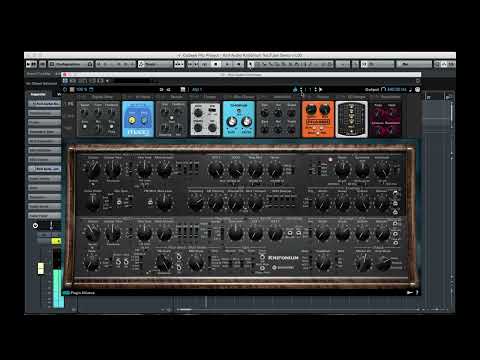Toggle the yellow channel button above meter
480x360 pixels.
tap(57, 241)
